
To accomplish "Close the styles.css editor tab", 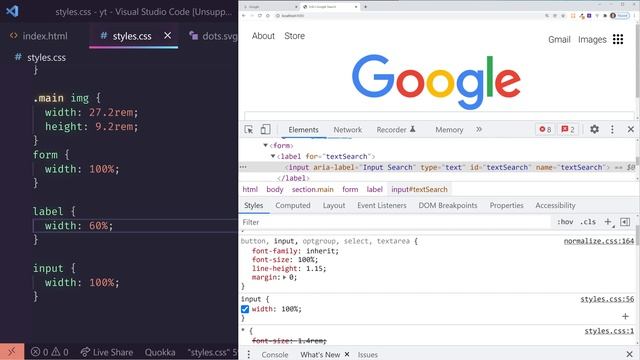I will coord(167,36).
